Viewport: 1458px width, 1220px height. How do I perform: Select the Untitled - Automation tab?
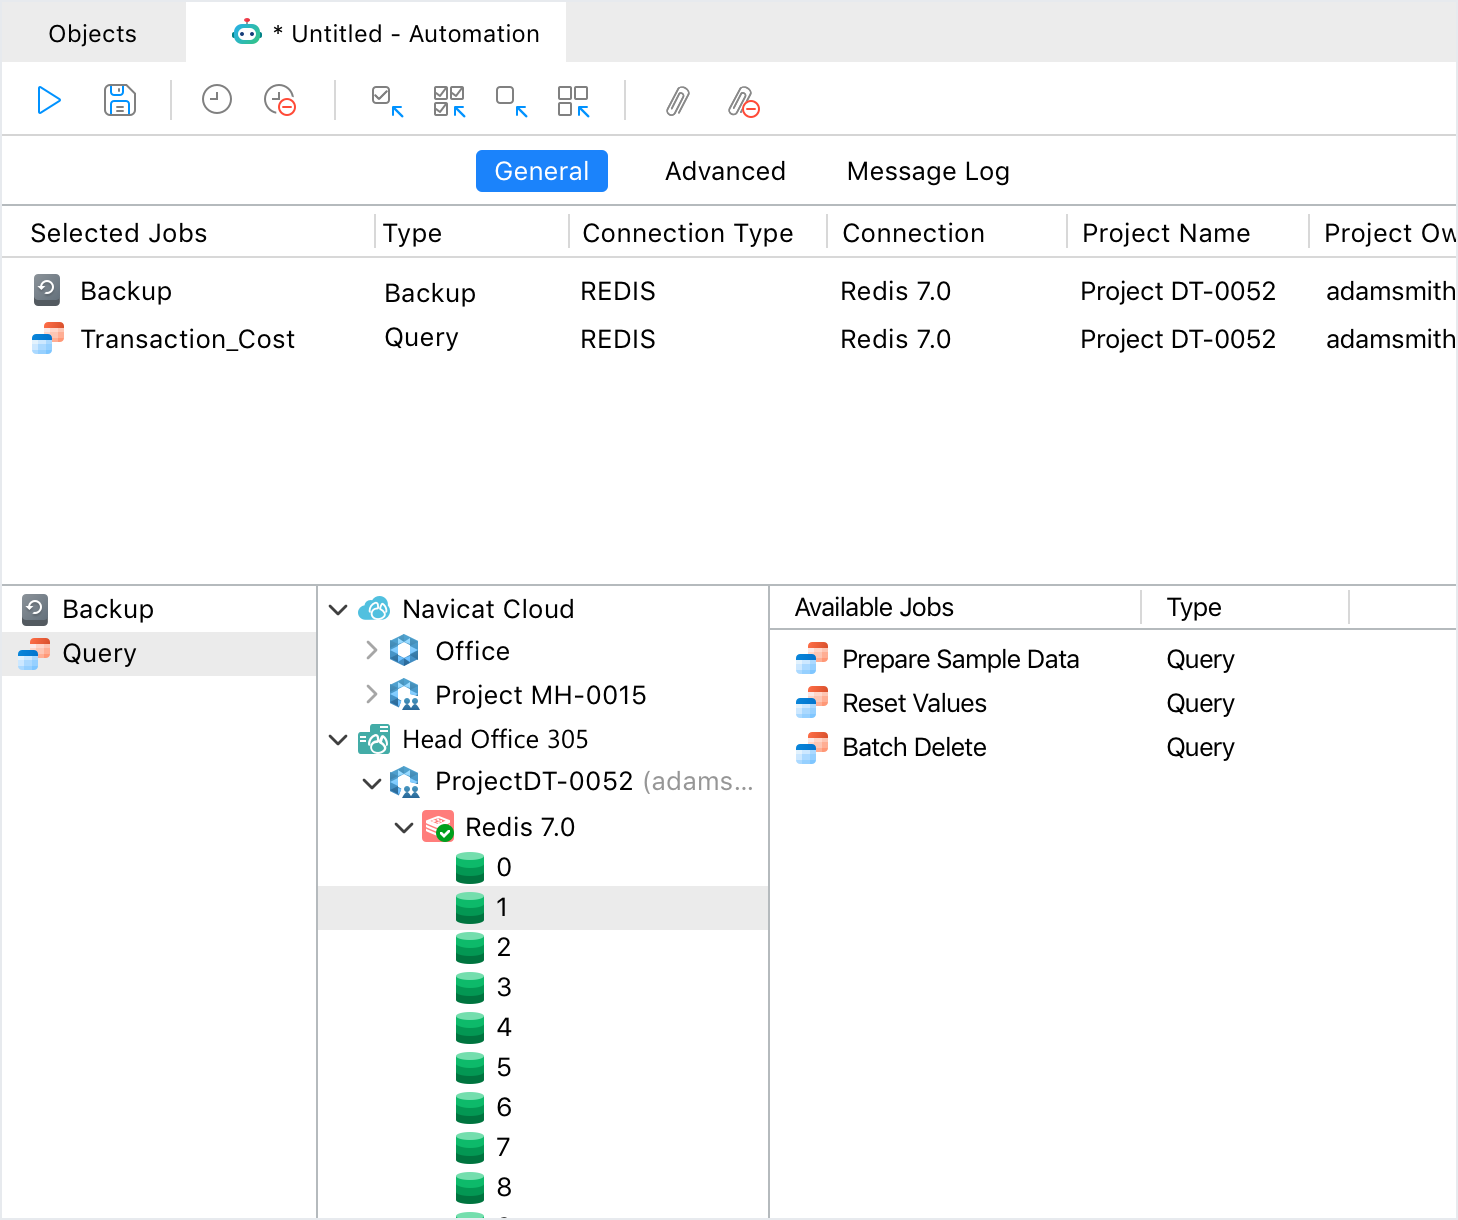376,33
